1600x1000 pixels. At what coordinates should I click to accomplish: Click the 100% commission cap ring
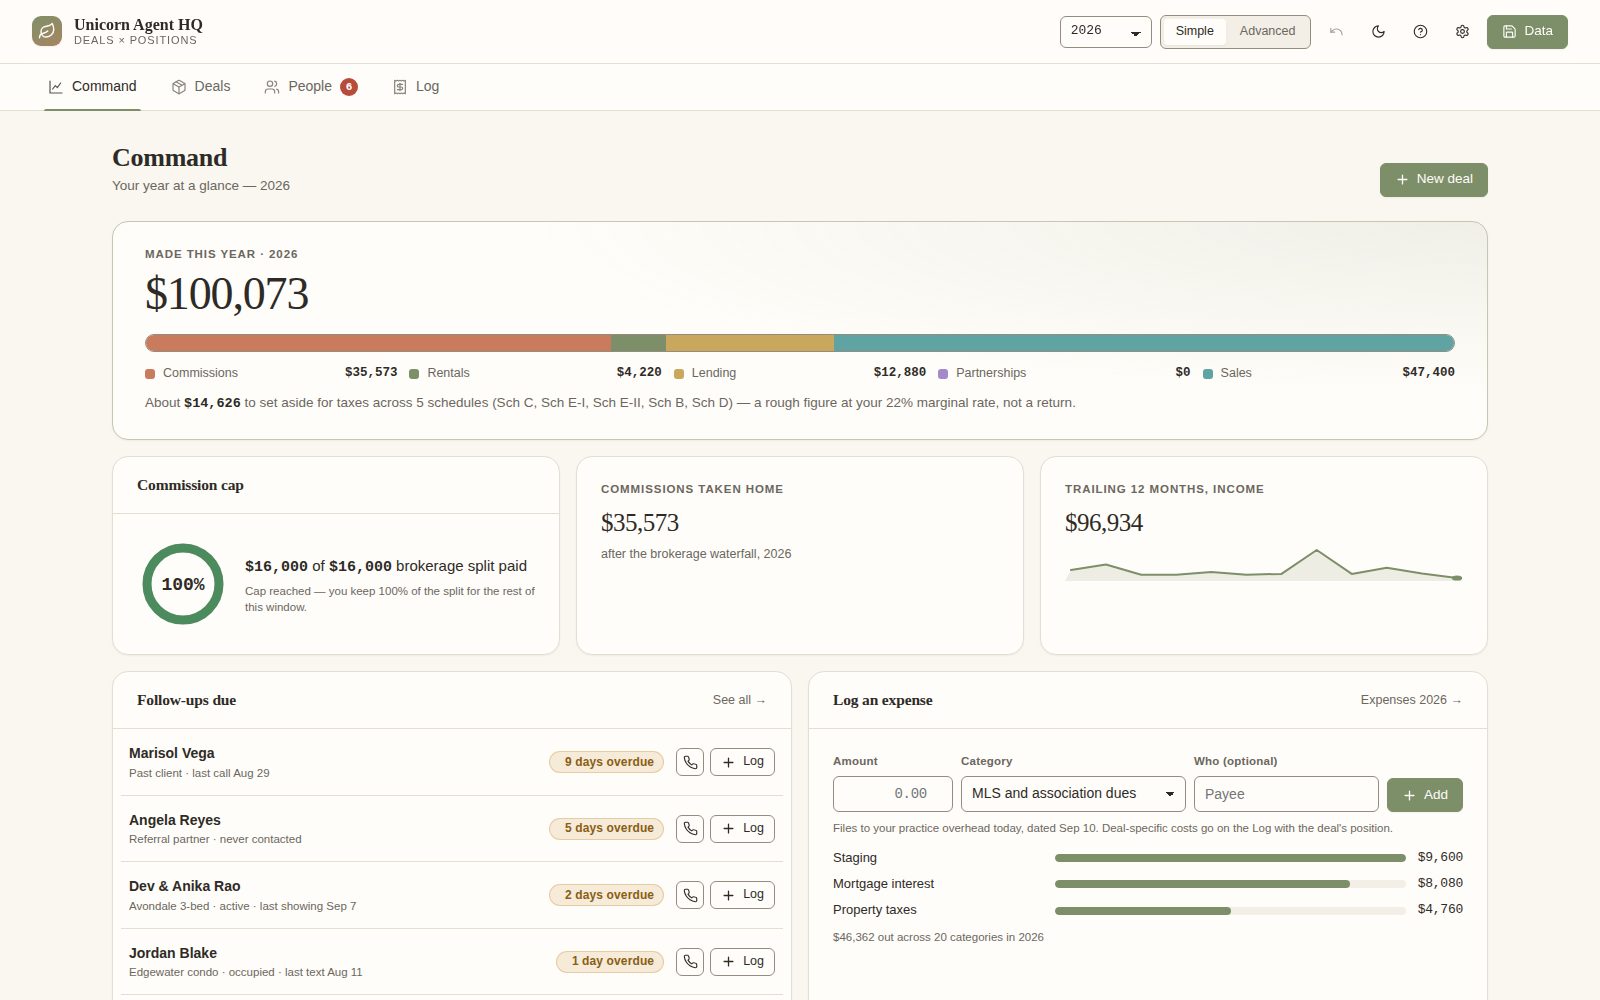(183, 584)
